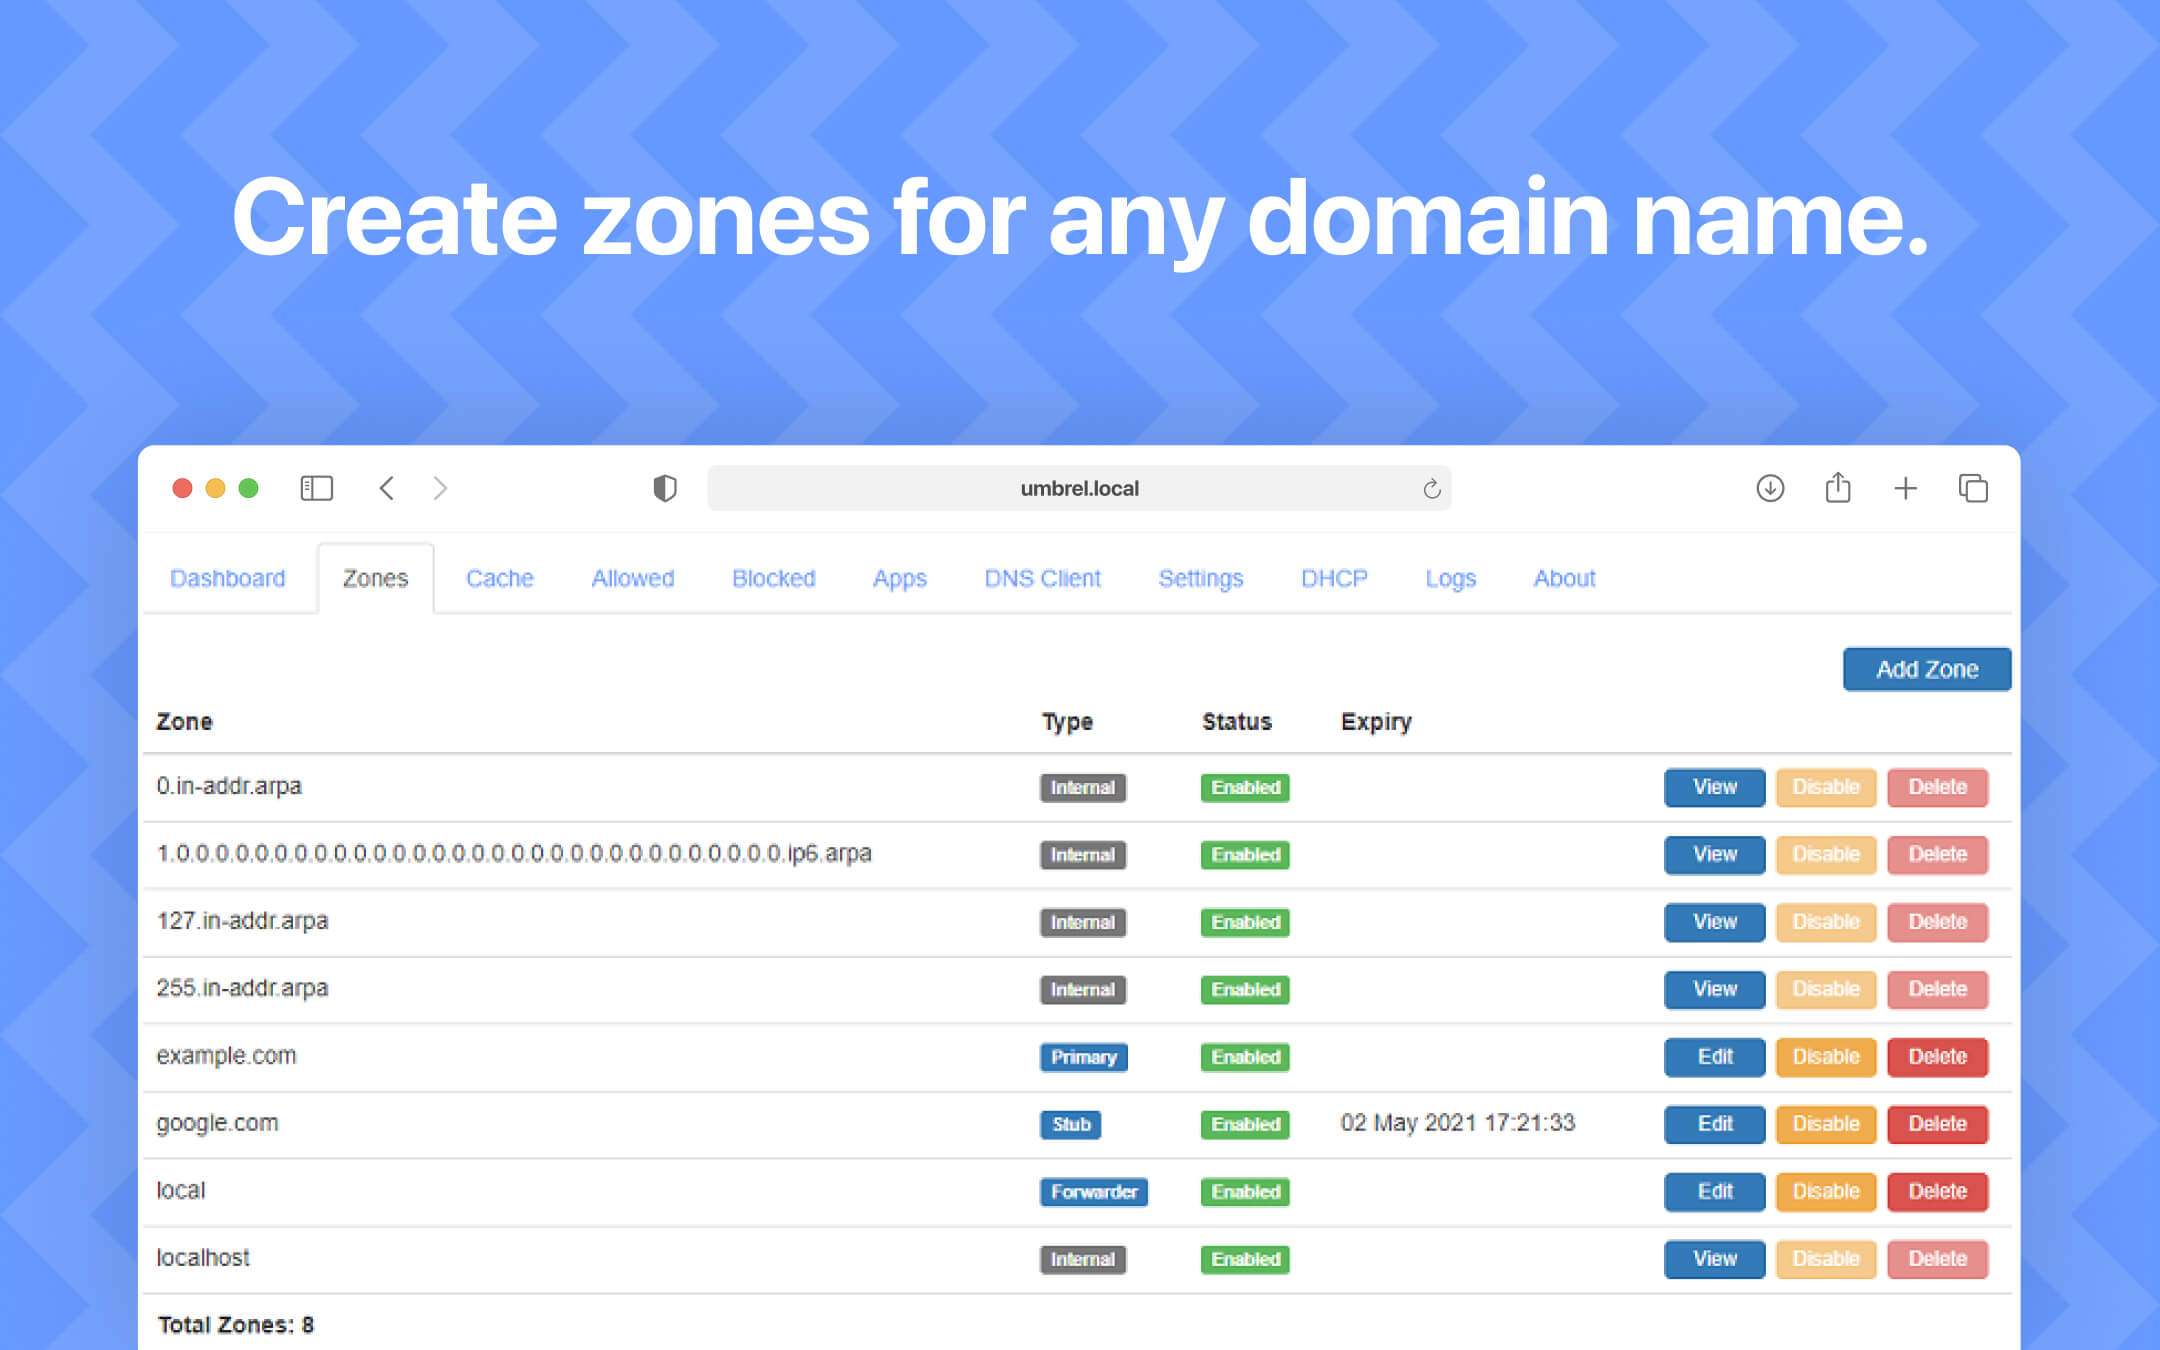Click the Share icon in the browser toolbar
Image resolution: width=2160 pixels, height=1350 pixels.
[1838, 488]
